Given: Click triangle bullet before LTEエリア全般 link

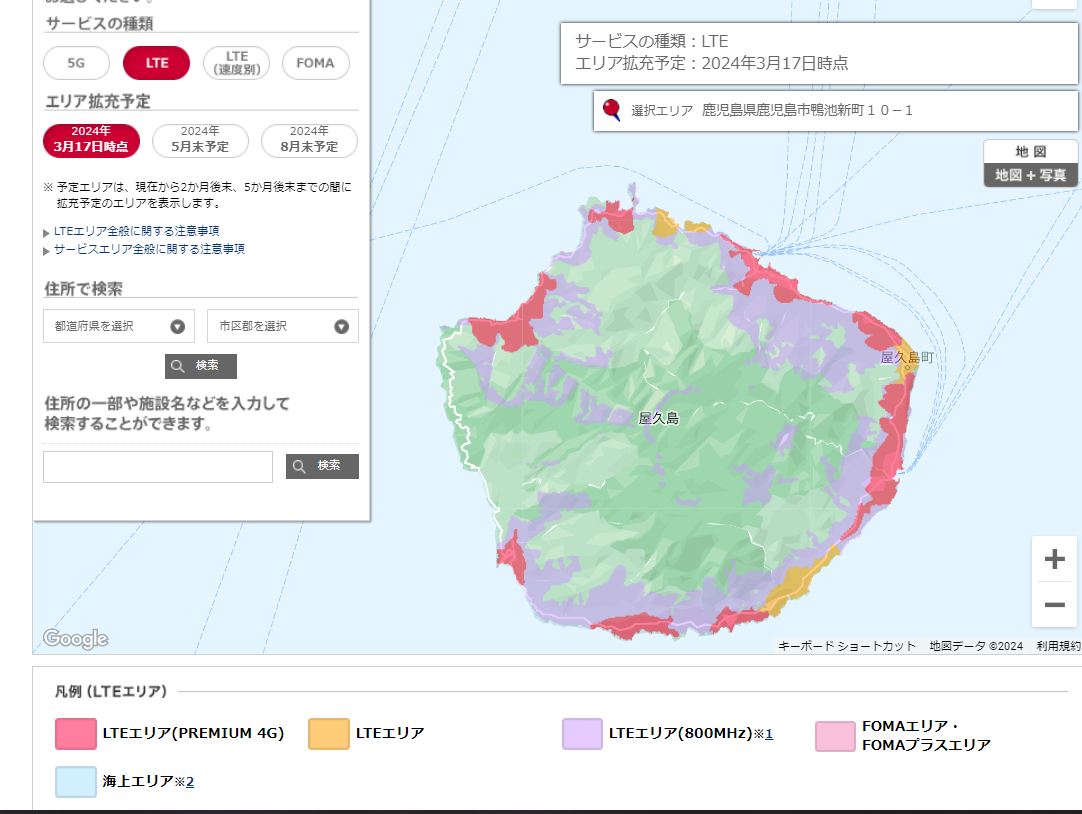Looking at the screenshot, I should coord(46,232).
